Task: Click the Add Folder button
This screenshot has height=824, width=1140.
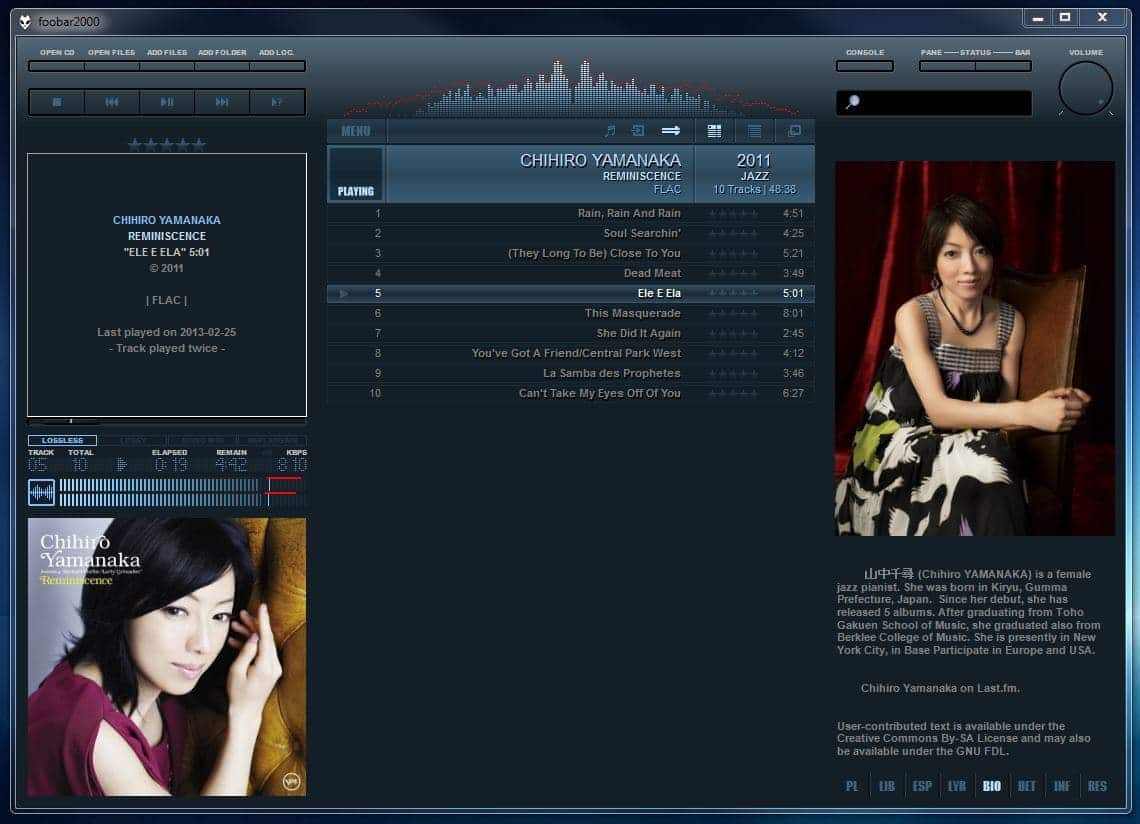Action: coord(222,66)
